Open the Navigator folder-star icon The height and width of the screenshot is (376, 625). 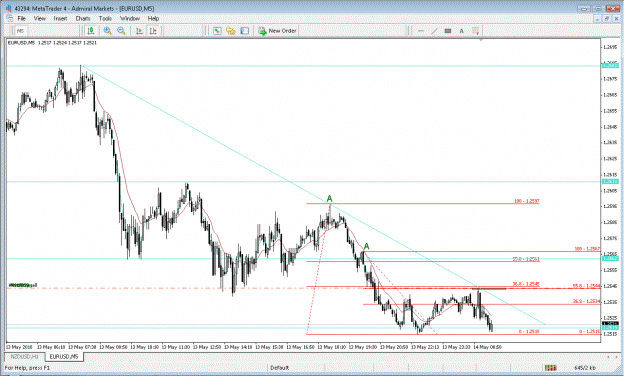(231, 31)
